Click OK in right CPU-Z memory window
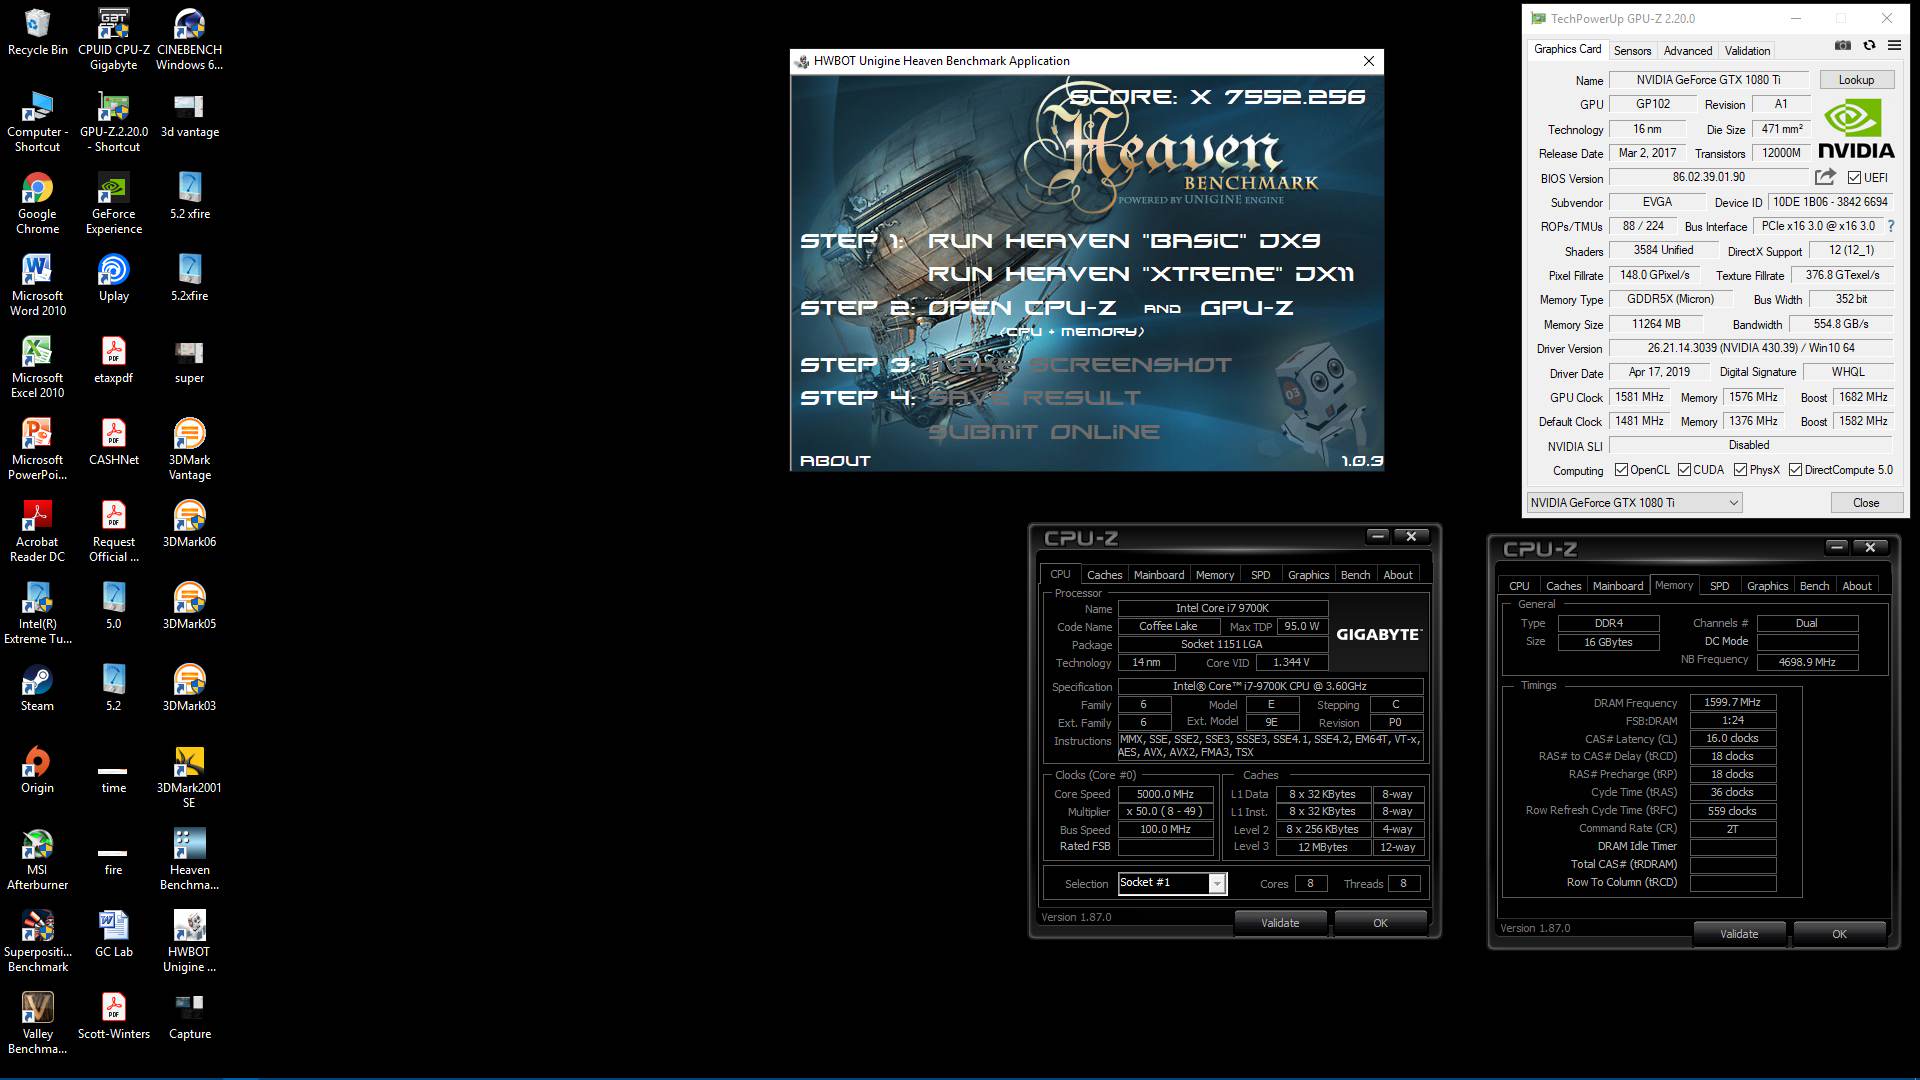The height and width of the screenshot is (1080, 1920). 1839,934
